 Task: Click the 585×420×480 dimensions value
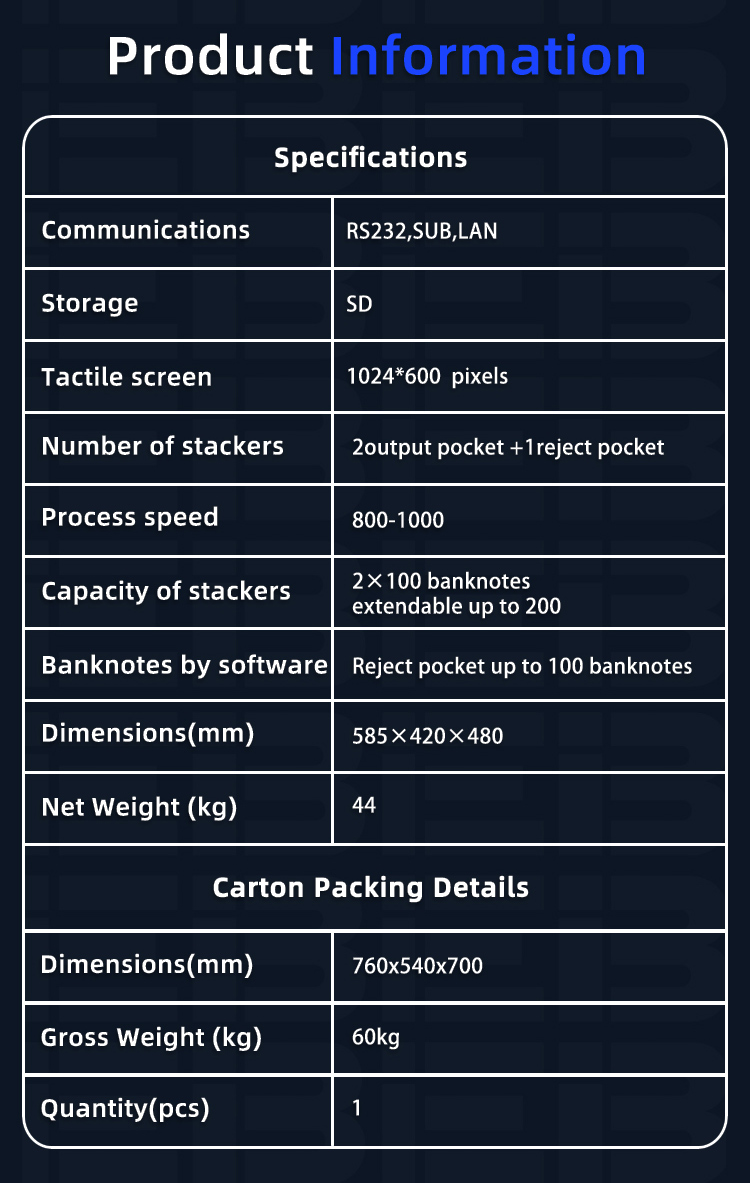[x=427, y=736]
